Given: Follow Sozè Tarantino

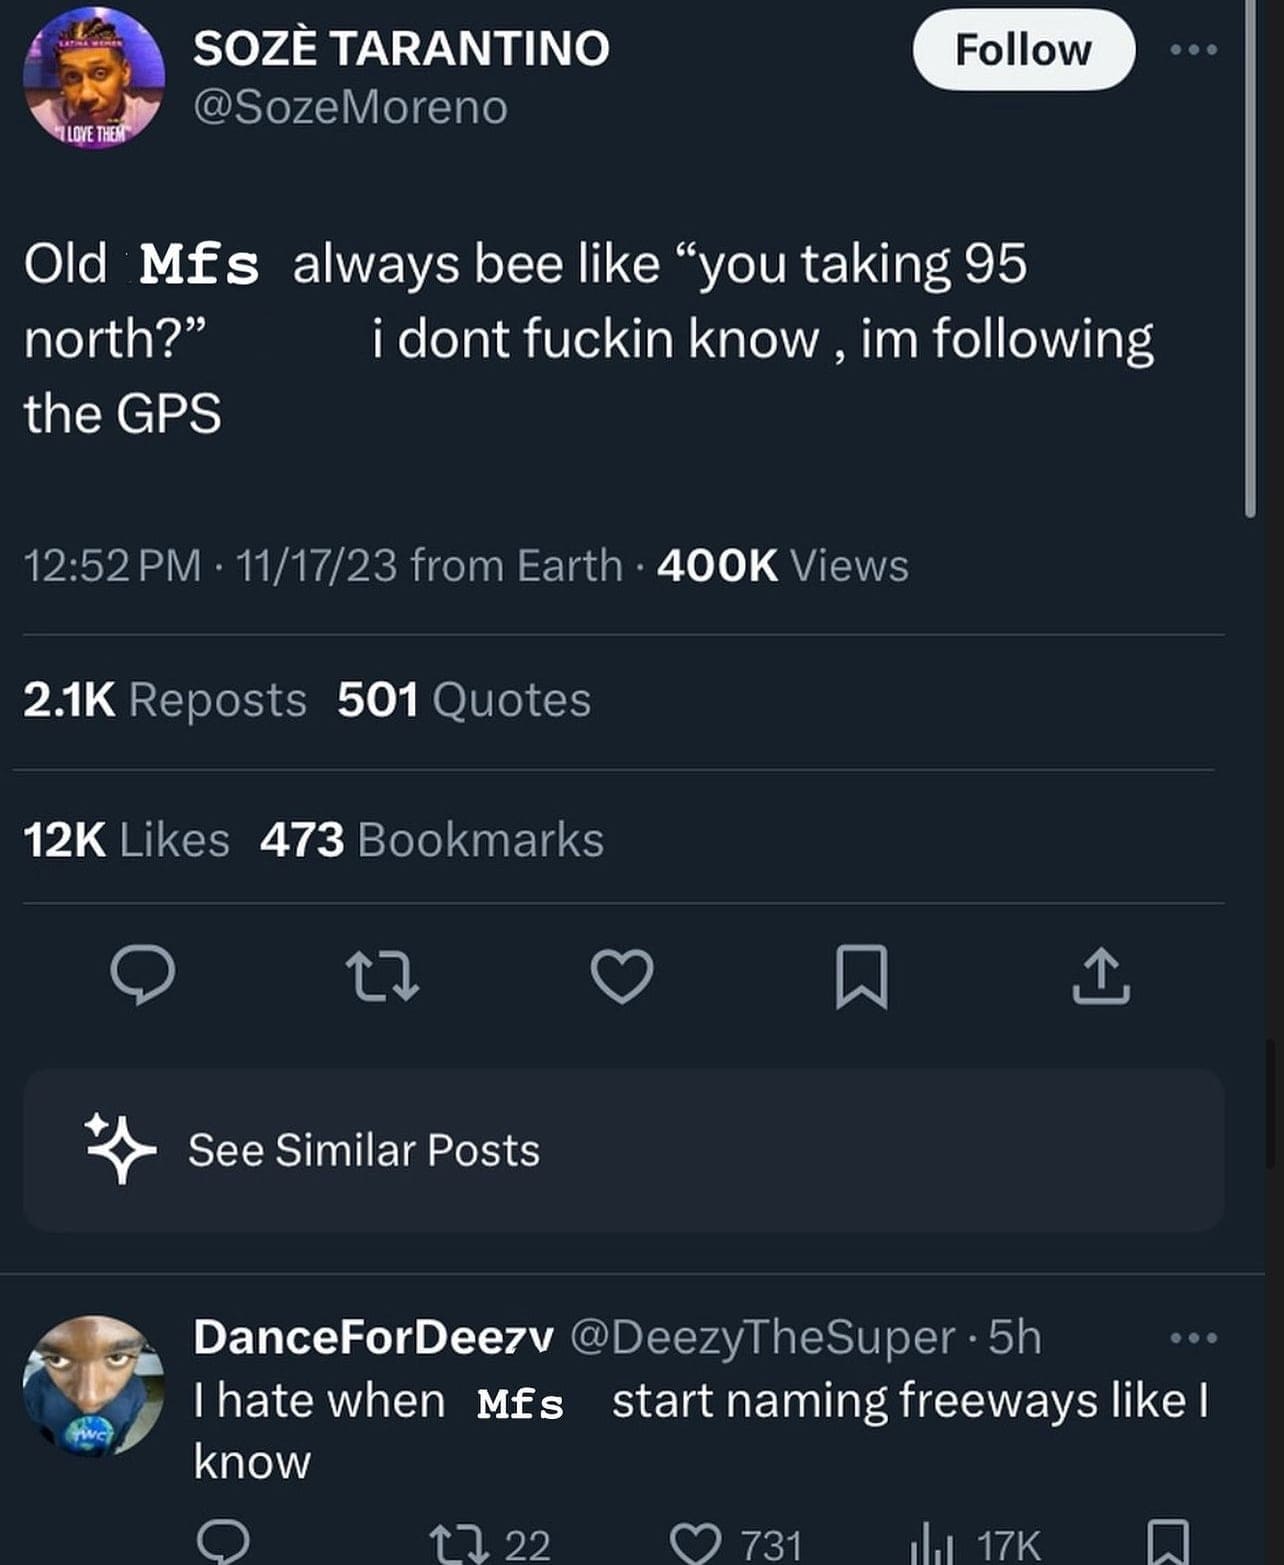Looking at the screenshot, I should pos(1023,50).
